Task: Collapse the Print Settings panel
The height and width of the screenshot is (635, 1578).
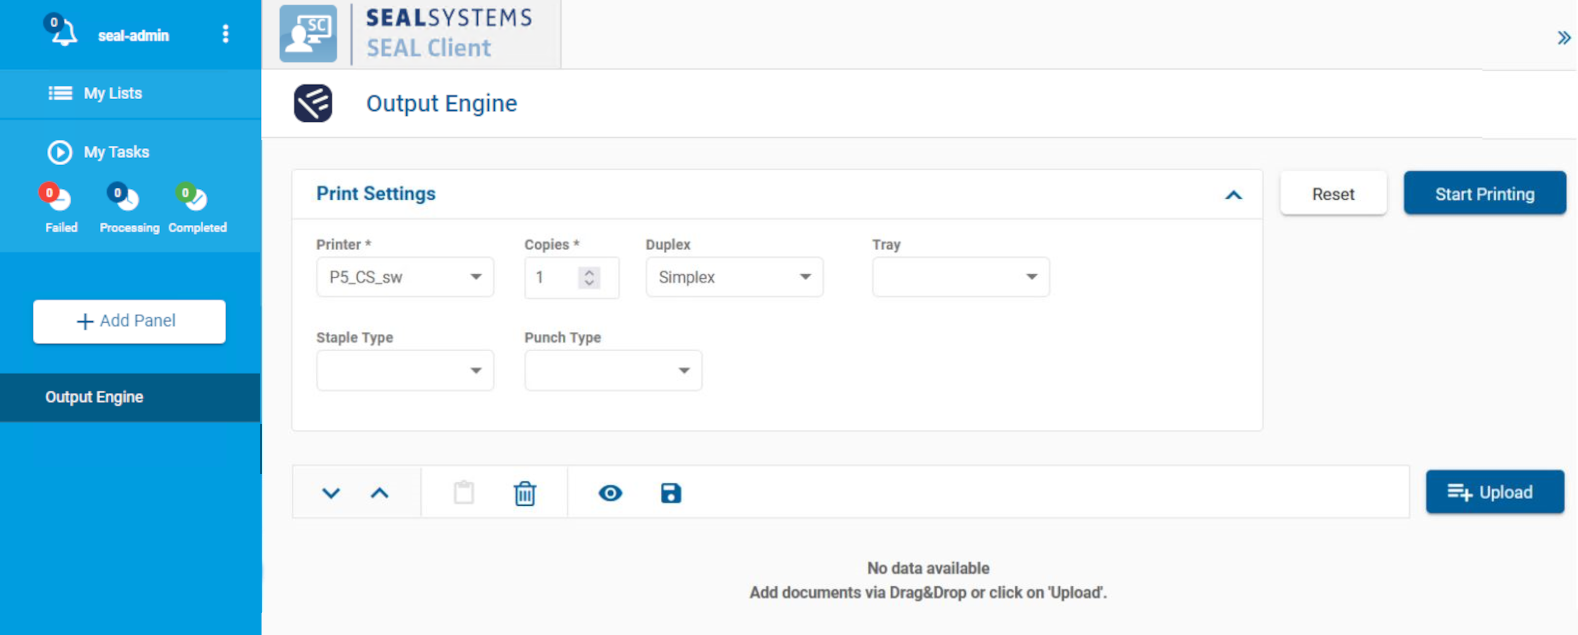Action: coord(1233,195)
